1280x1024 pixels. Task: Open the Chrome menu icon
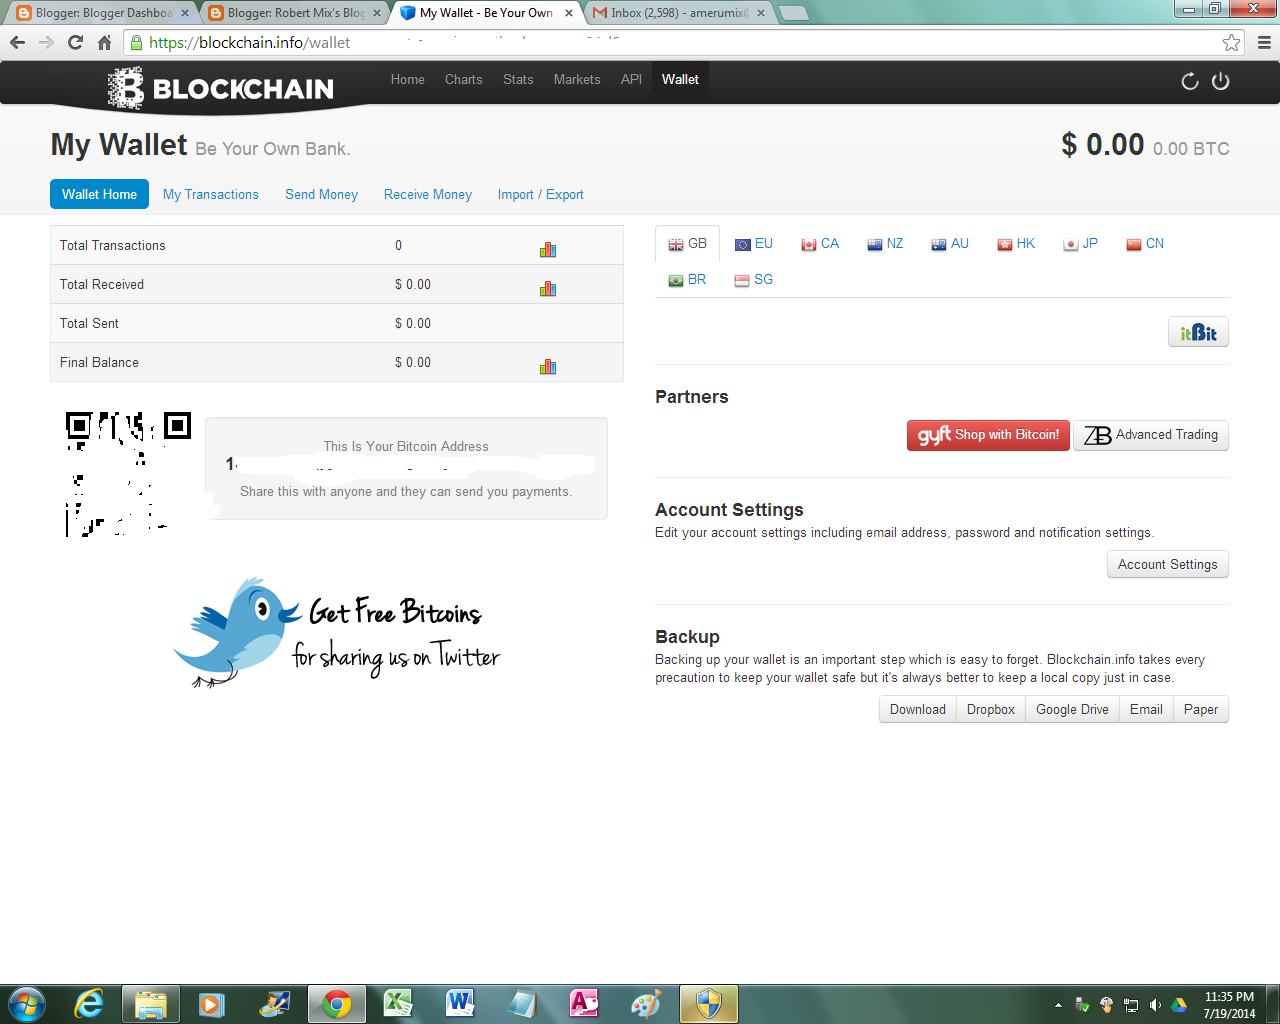tap(1264, 42)
